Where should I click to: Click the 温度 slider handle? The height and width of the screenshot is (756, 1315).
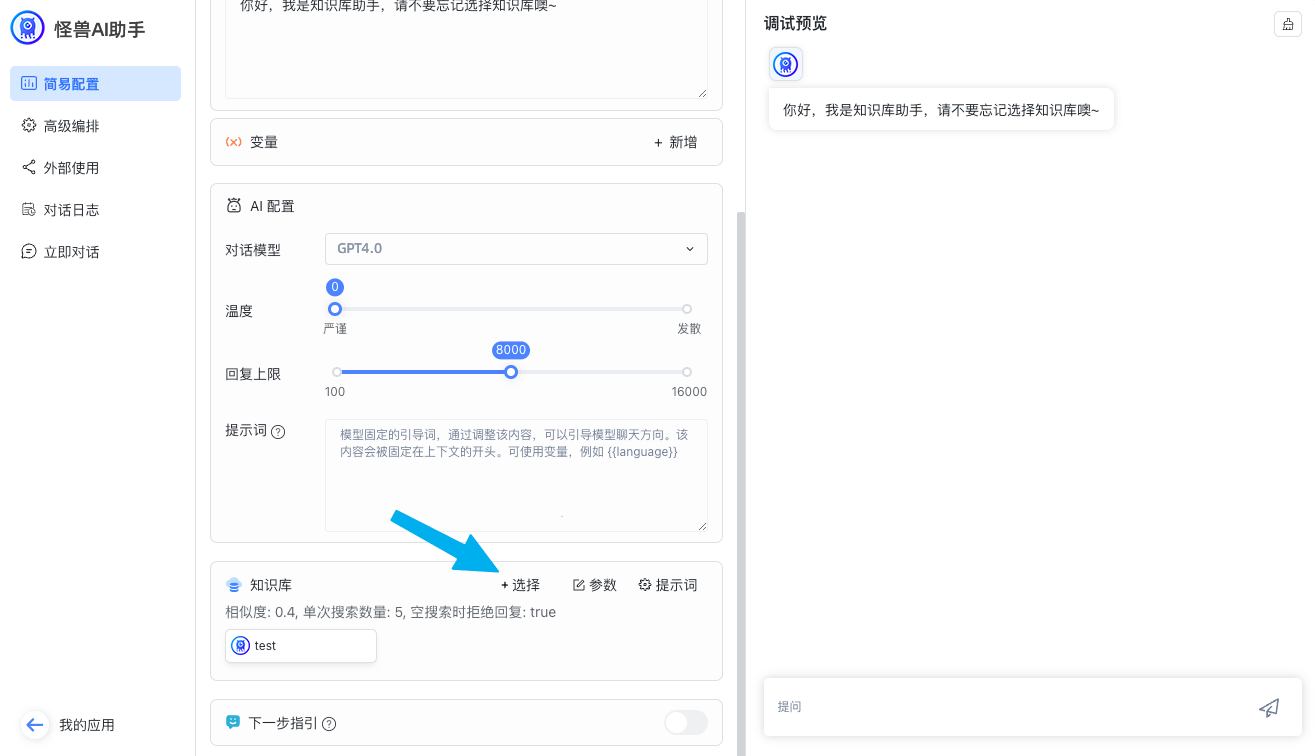(335, 309)
